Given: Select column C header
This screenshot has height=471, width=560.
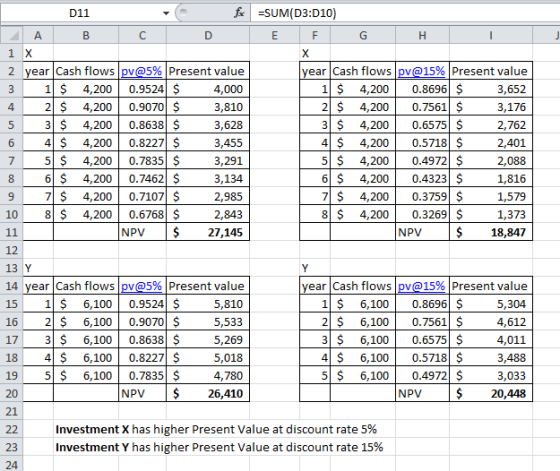Looking at the screenshot, I should 142,35.
